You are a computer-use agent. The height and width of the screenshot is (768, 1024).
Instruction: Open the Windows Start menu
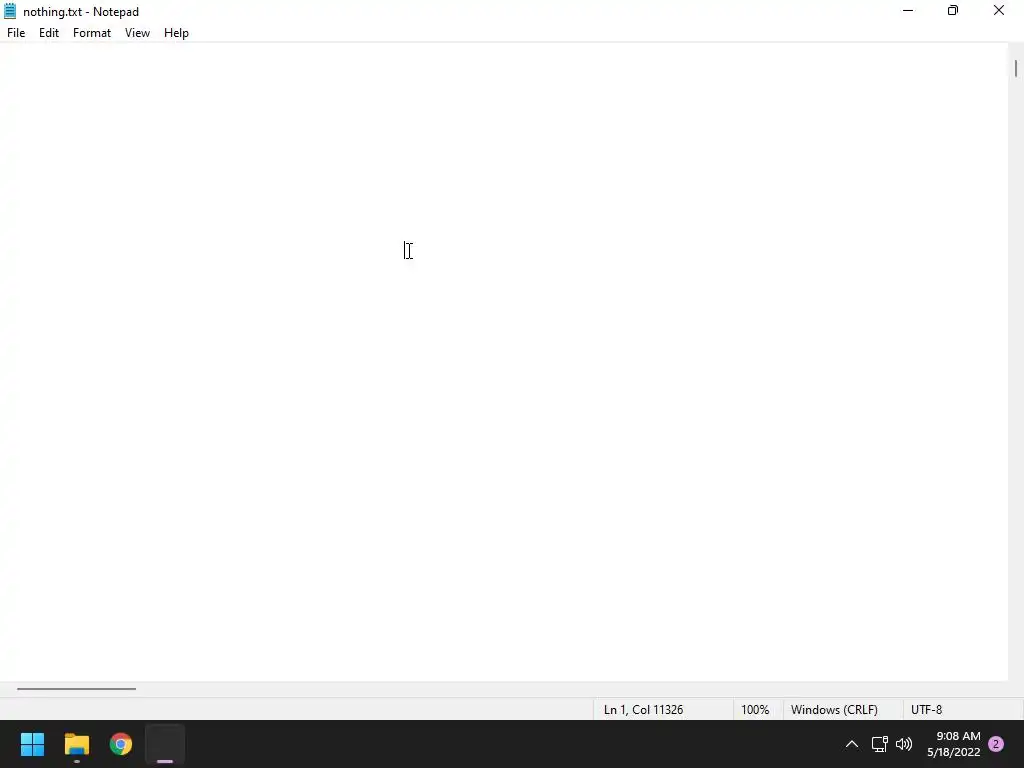pos(33,744)
